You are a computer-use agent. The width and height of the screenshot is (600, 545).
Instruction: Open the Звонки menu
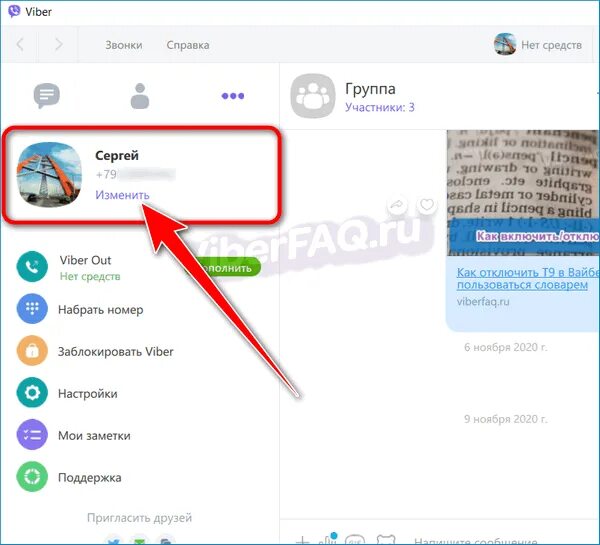click(x=124, y=45)
